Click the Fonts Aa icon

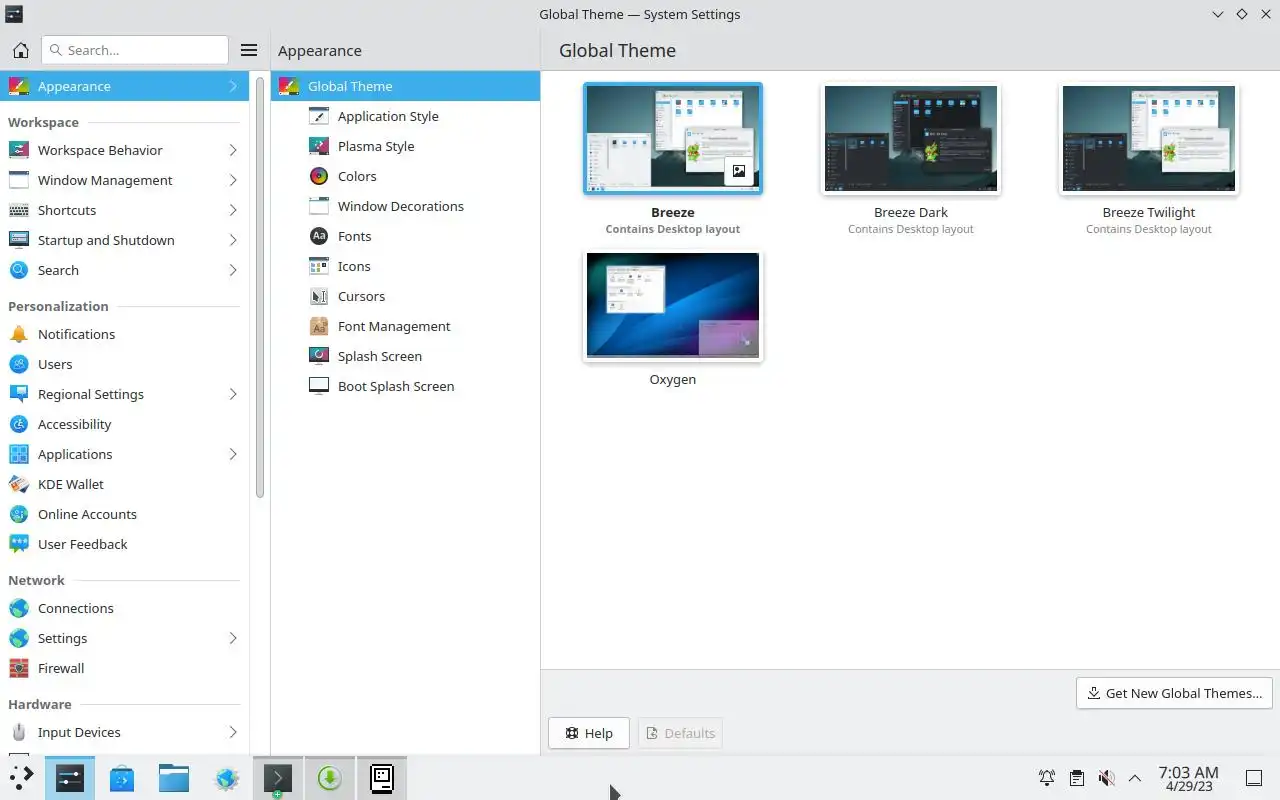[x=319, y=236]
